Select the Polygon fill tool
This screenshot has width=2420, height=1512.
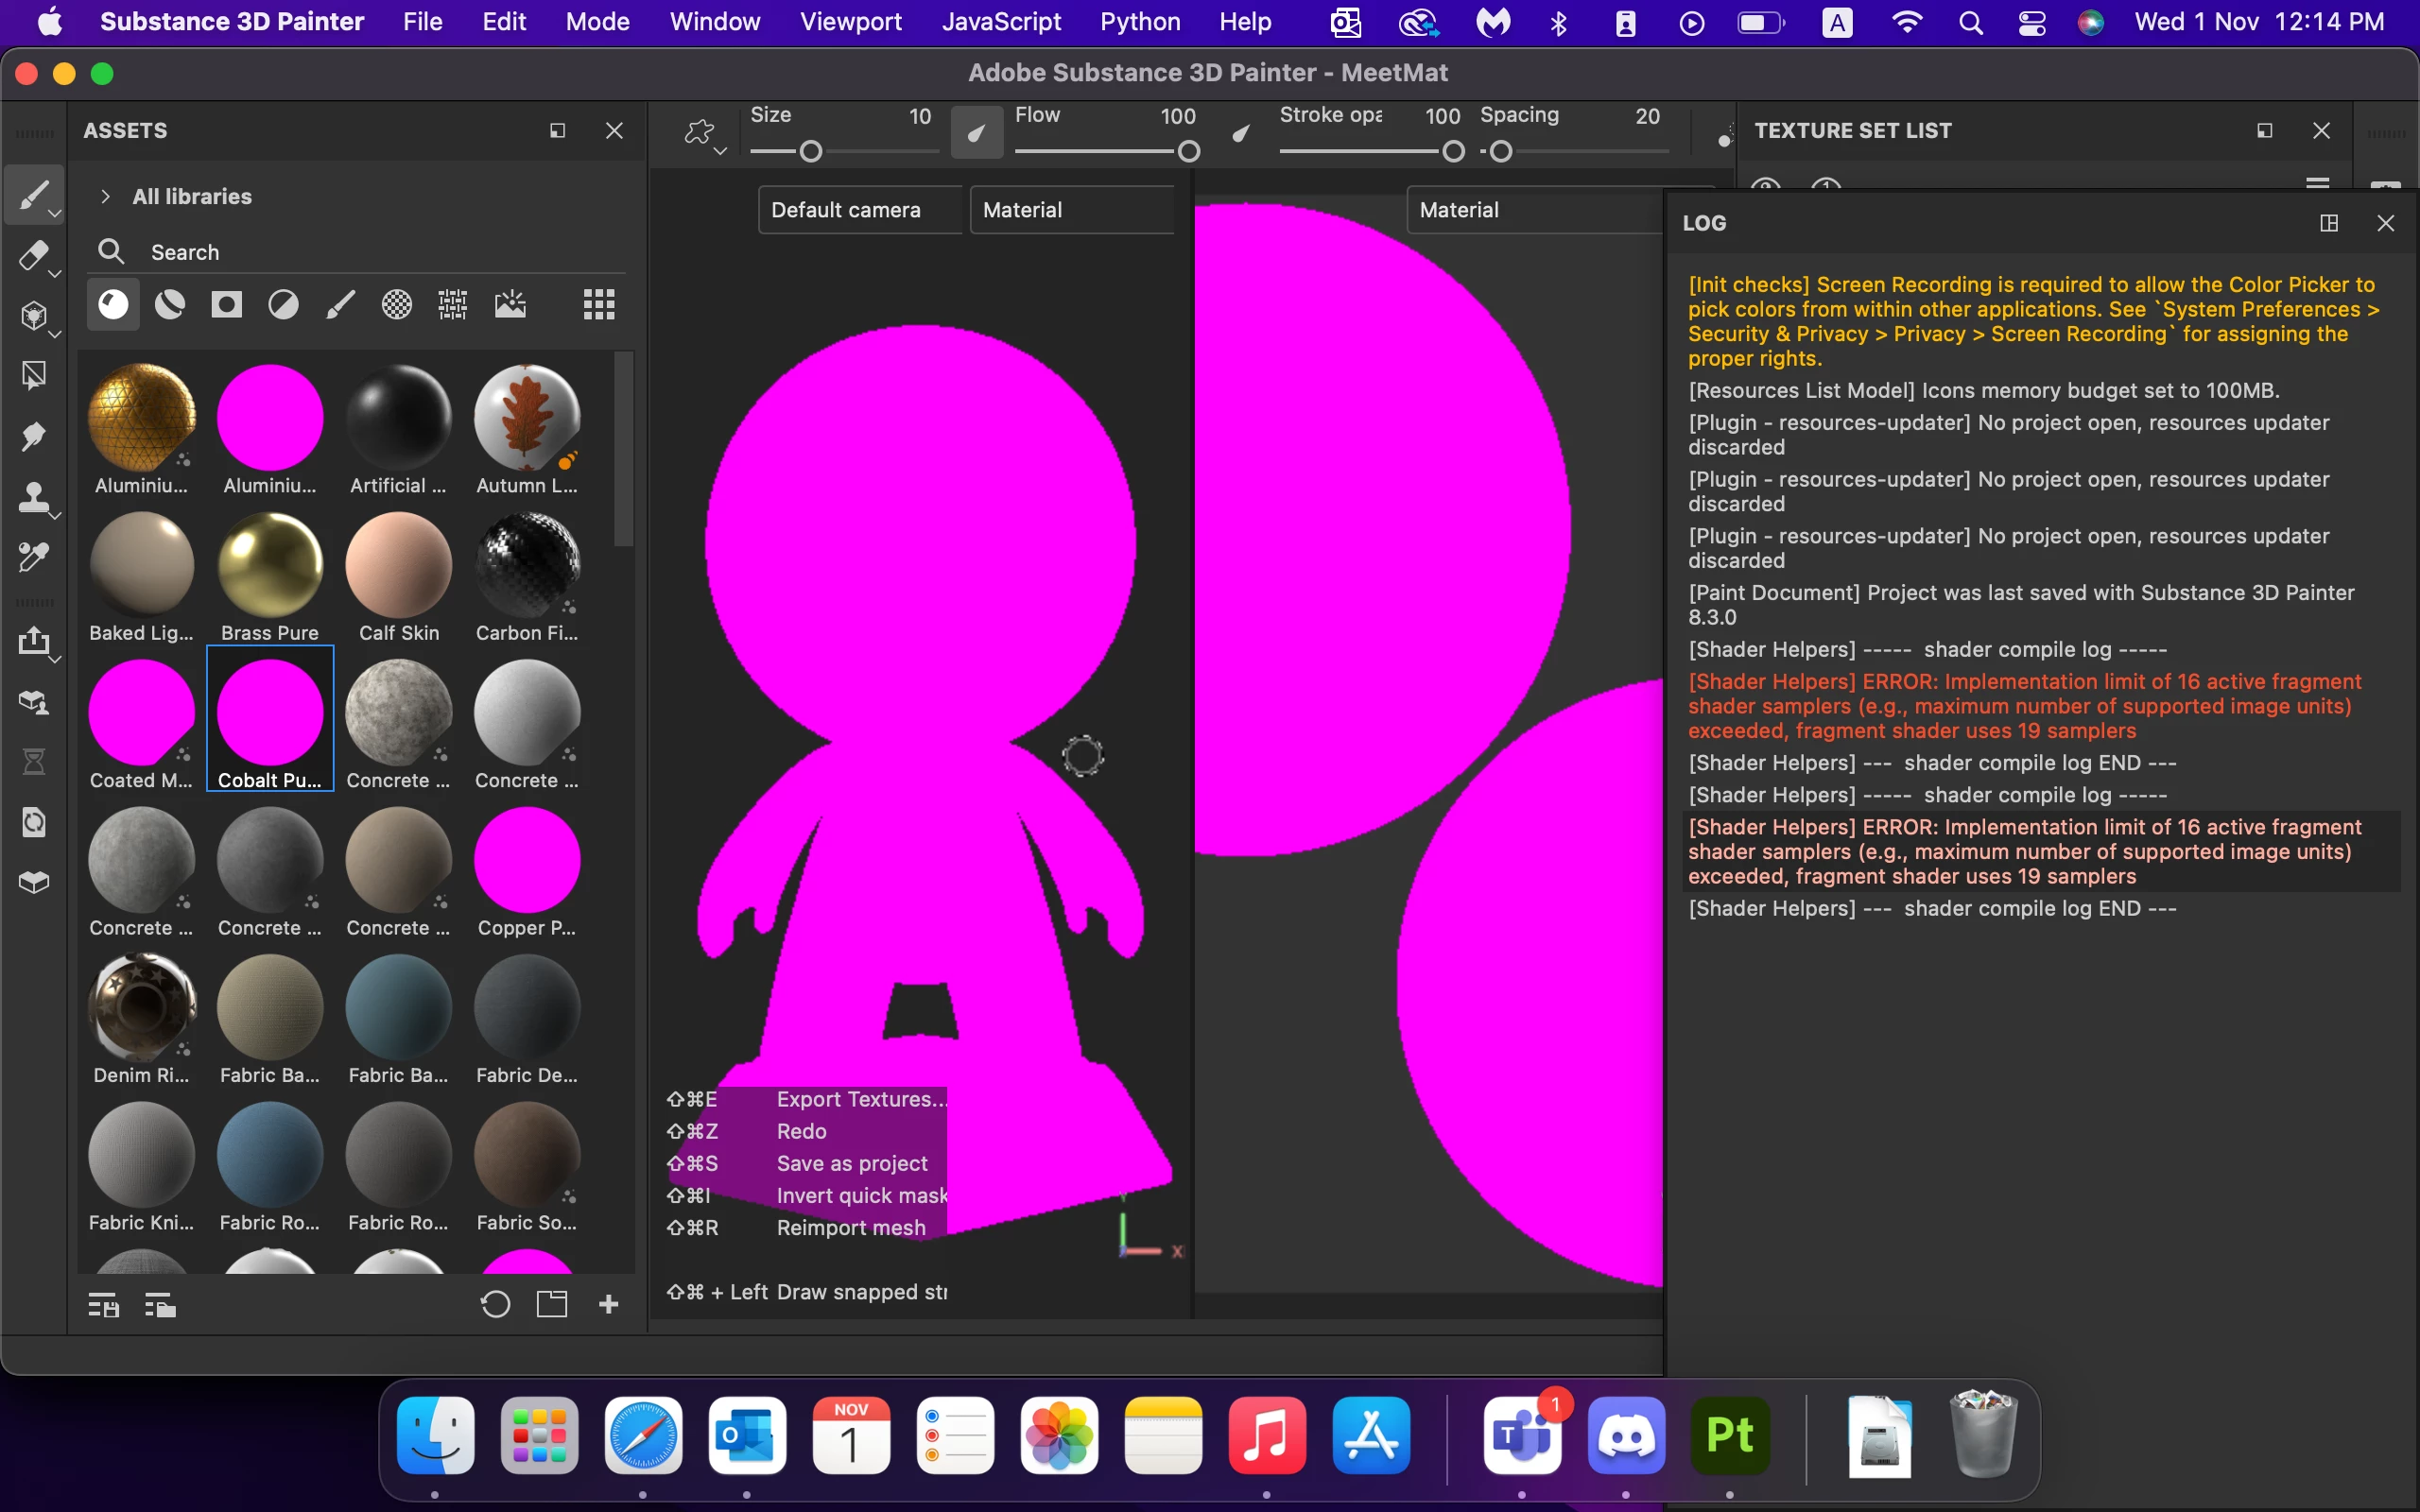33,376
